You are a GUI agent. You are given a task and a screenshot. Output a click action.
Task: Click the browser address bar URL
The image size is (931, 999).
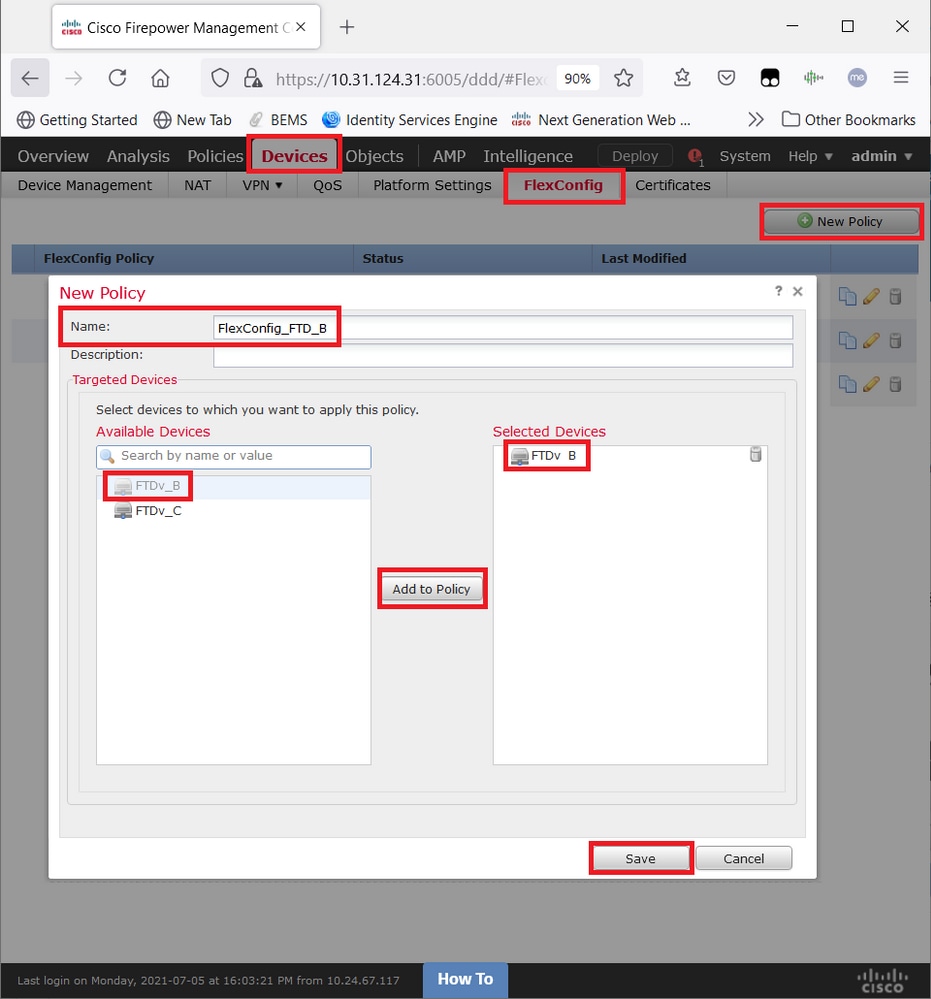tap(411, 79)
